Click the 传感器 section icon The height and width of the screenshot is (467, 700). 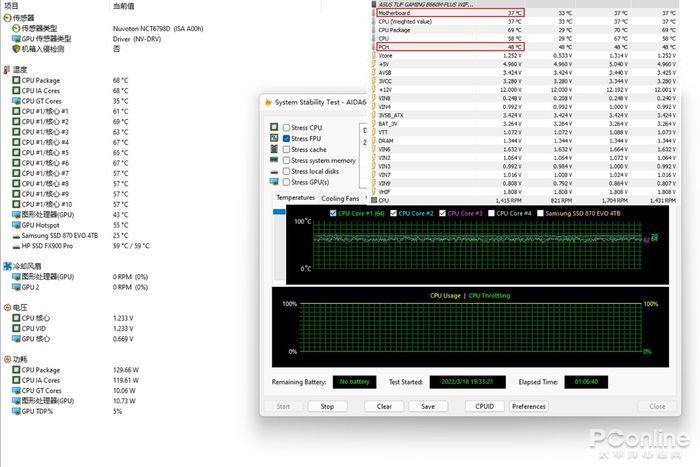coord(7,18)
